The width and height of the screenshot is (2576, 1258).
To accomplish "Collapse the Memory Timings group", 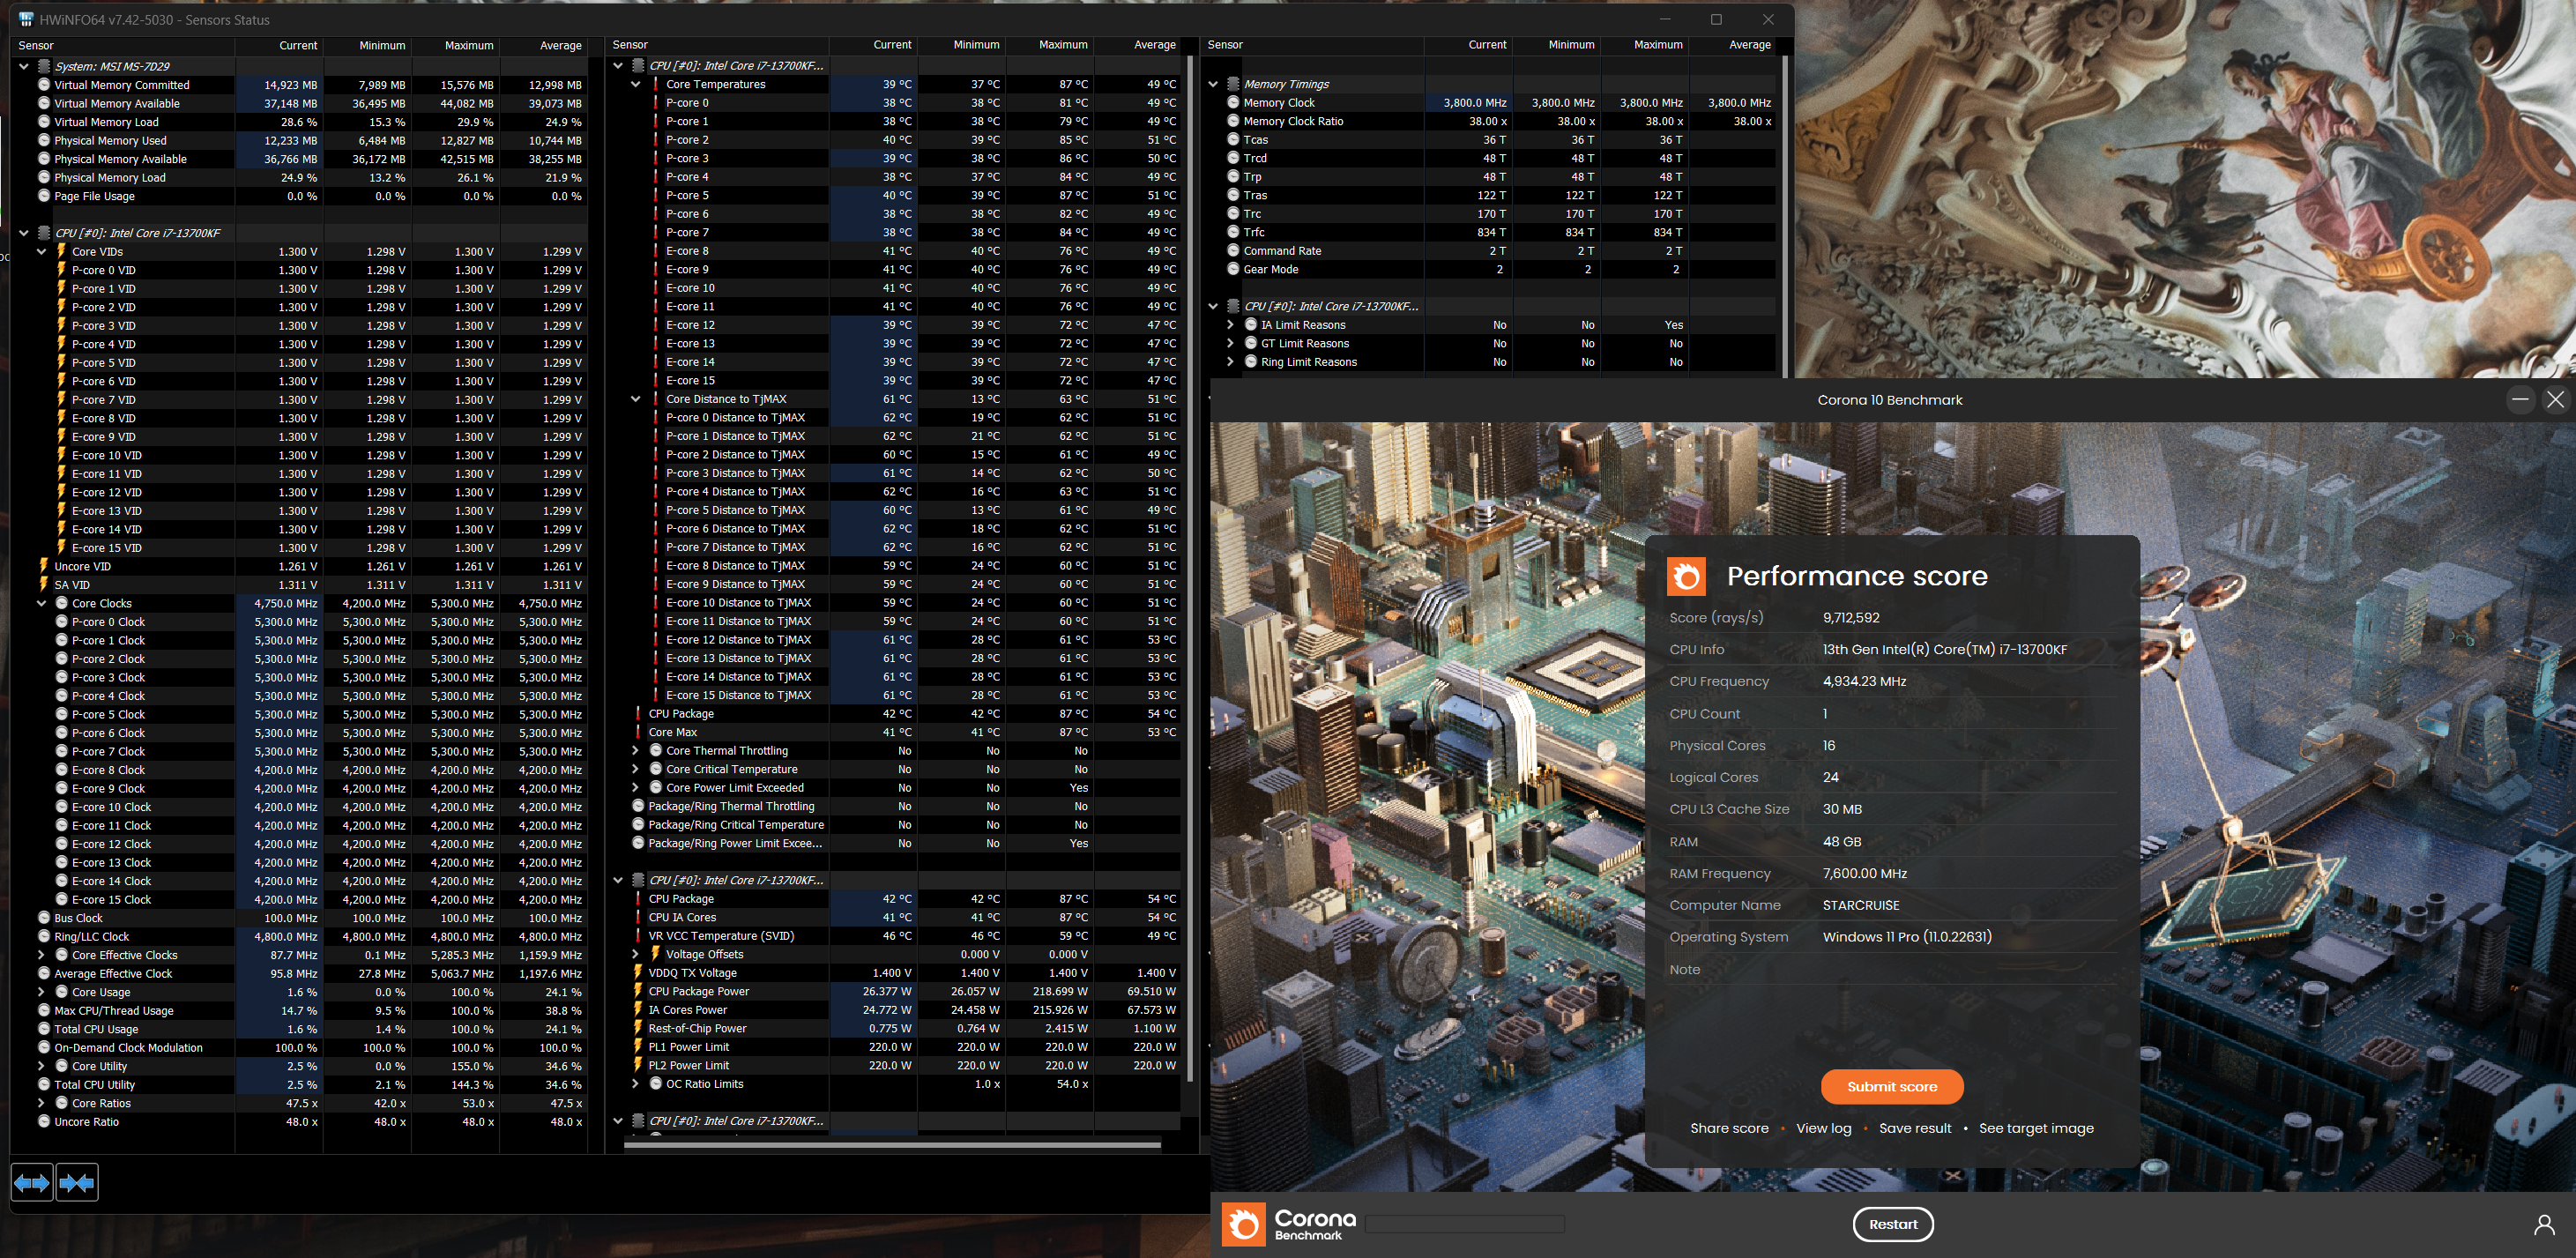I will pos(1212,84).
